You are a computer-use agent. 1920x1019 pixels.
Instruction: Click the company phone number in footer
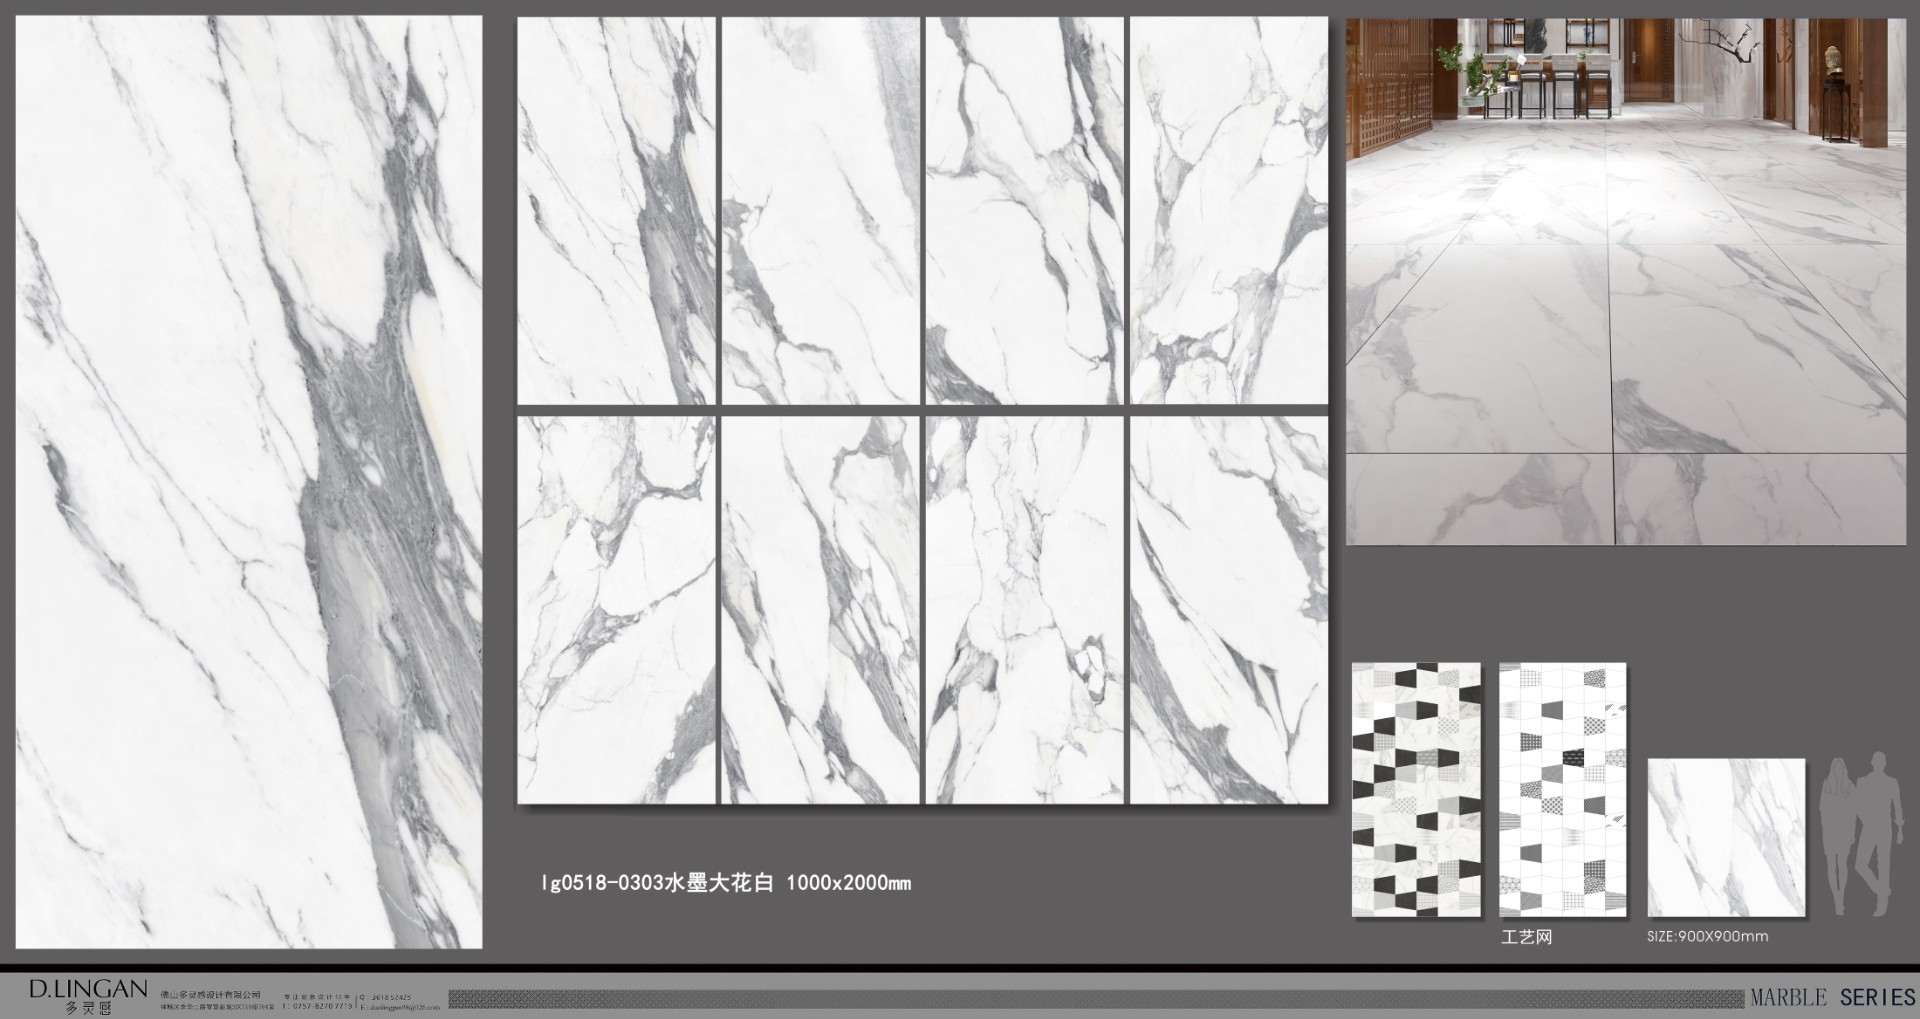(x=318, y=1006)
